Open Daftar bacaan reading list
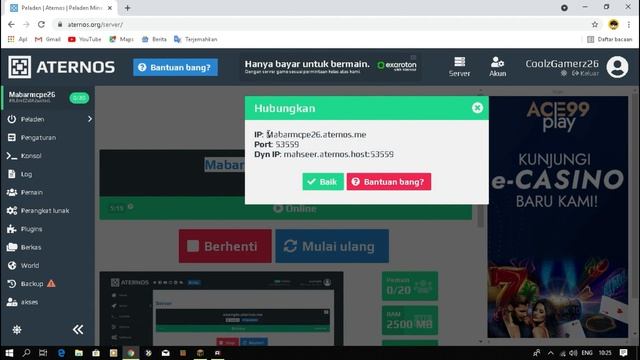 (610, 39)
